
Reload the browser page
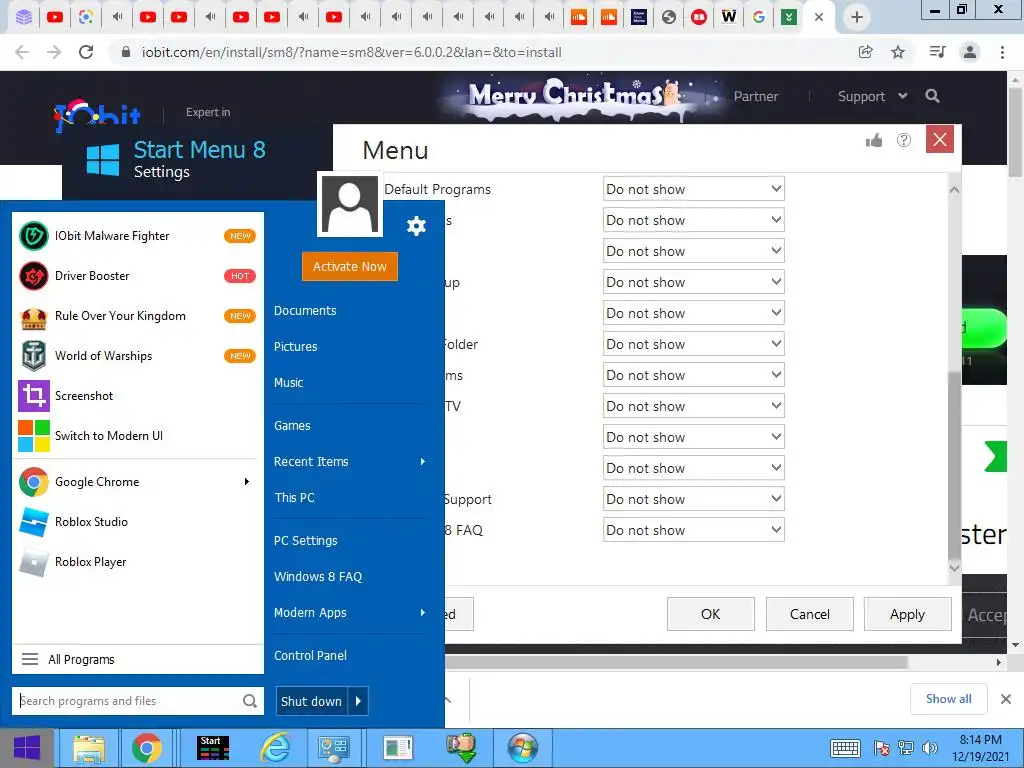pyautogui.click(x=86, y=52)
